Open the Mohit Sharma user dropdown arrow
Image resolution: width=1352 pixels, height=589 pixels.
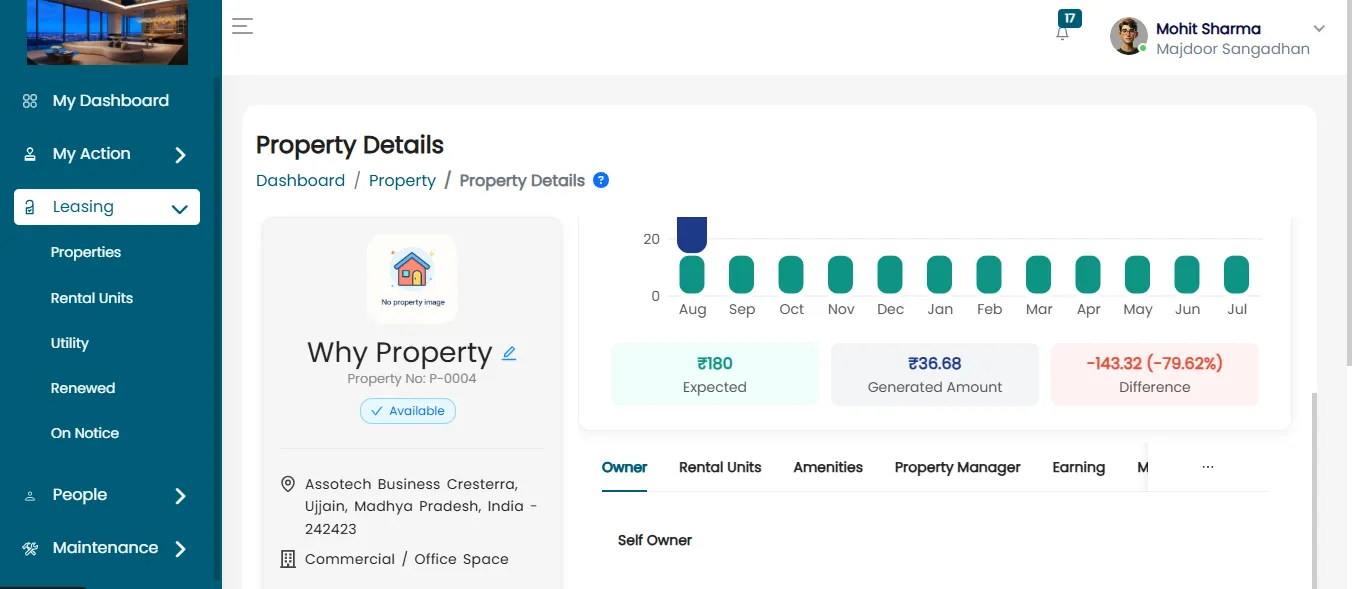(x=1319, y=28)
